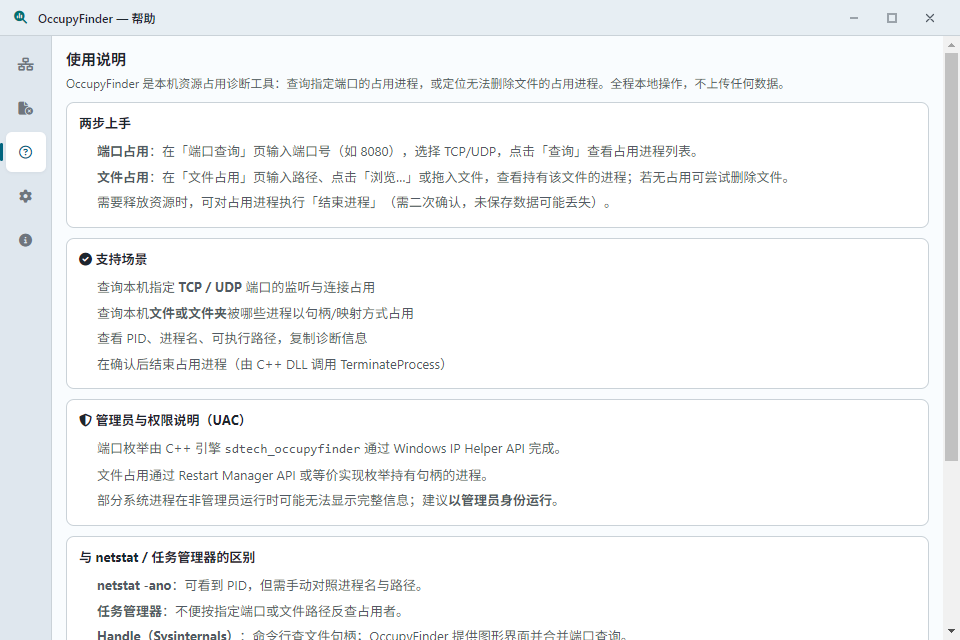Click the vertical scrollbar thumb

[x=951, y=257]
